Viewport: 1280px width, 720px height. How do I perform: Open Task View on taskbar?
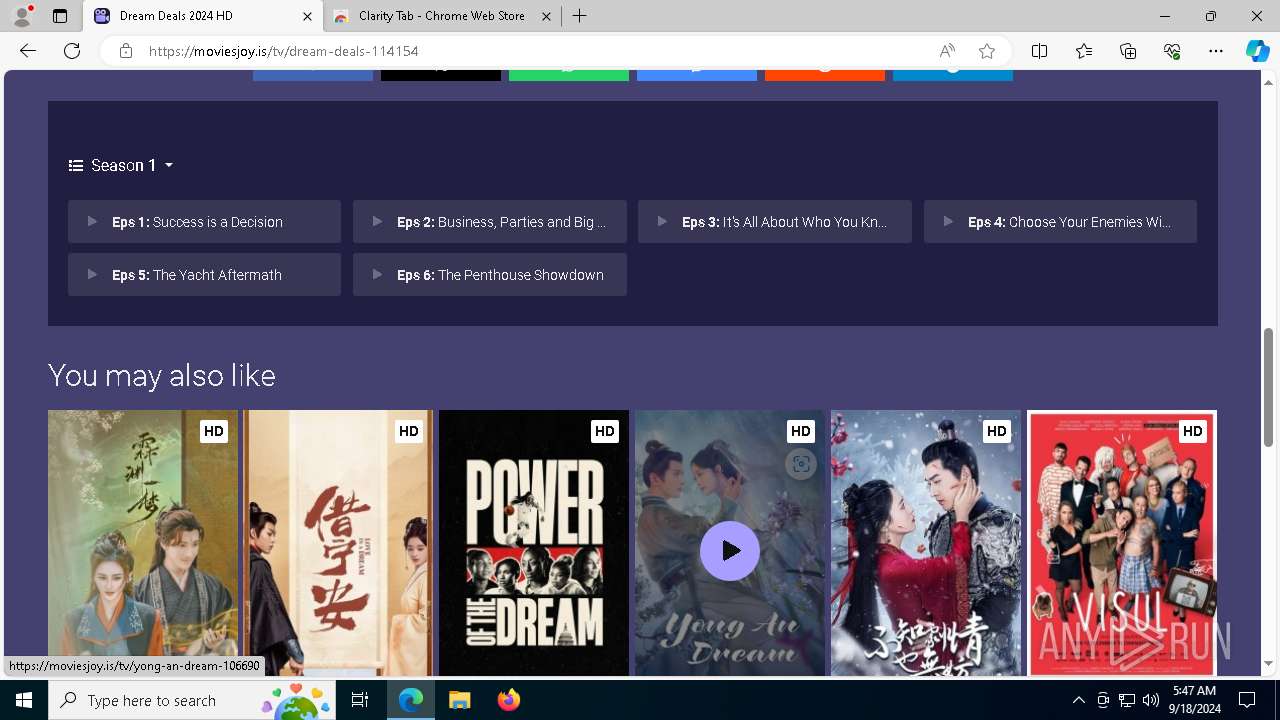360,700
